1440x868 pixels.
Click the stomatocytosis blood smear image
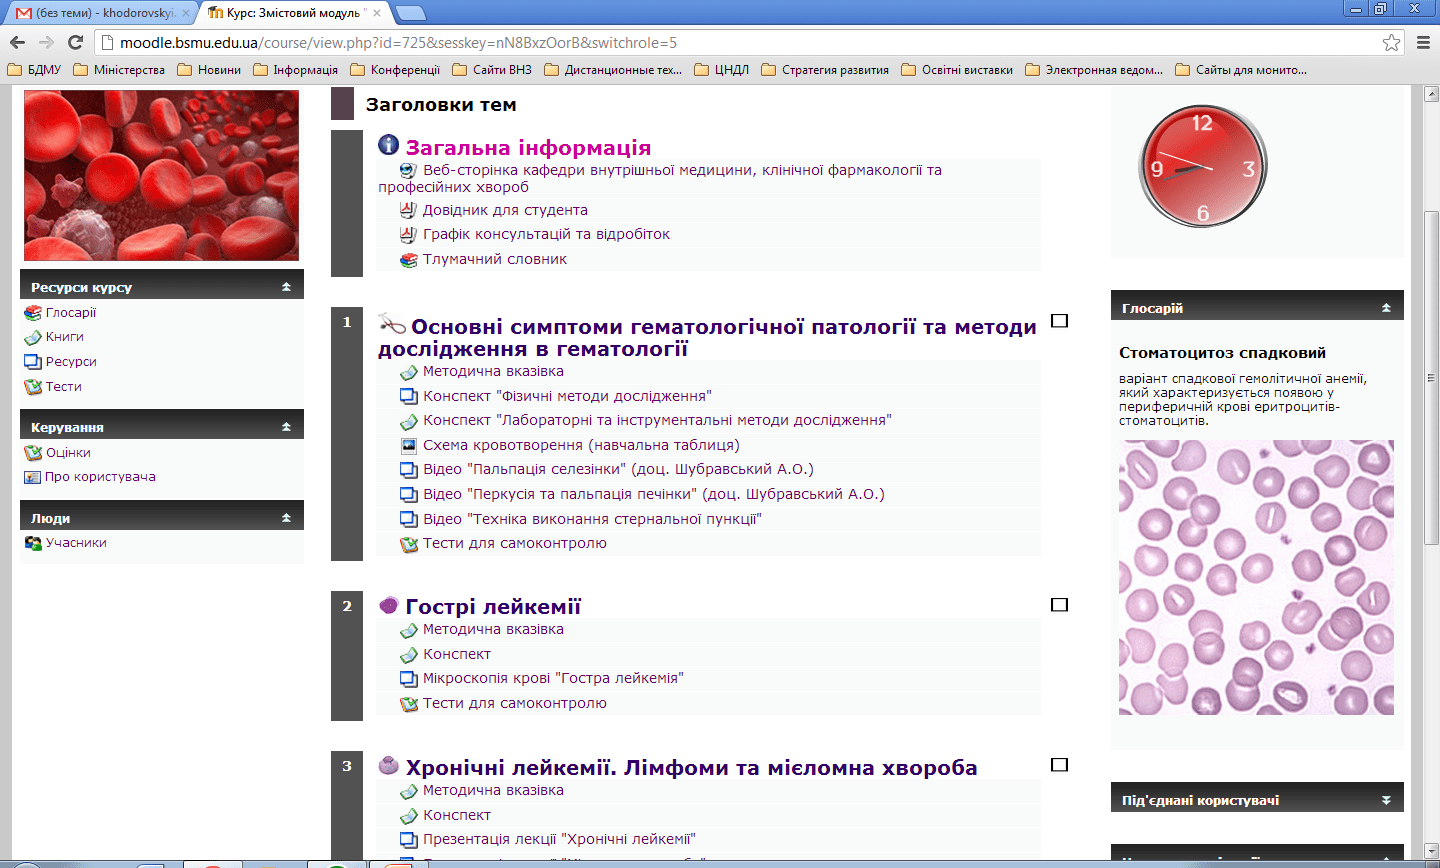1256,577
